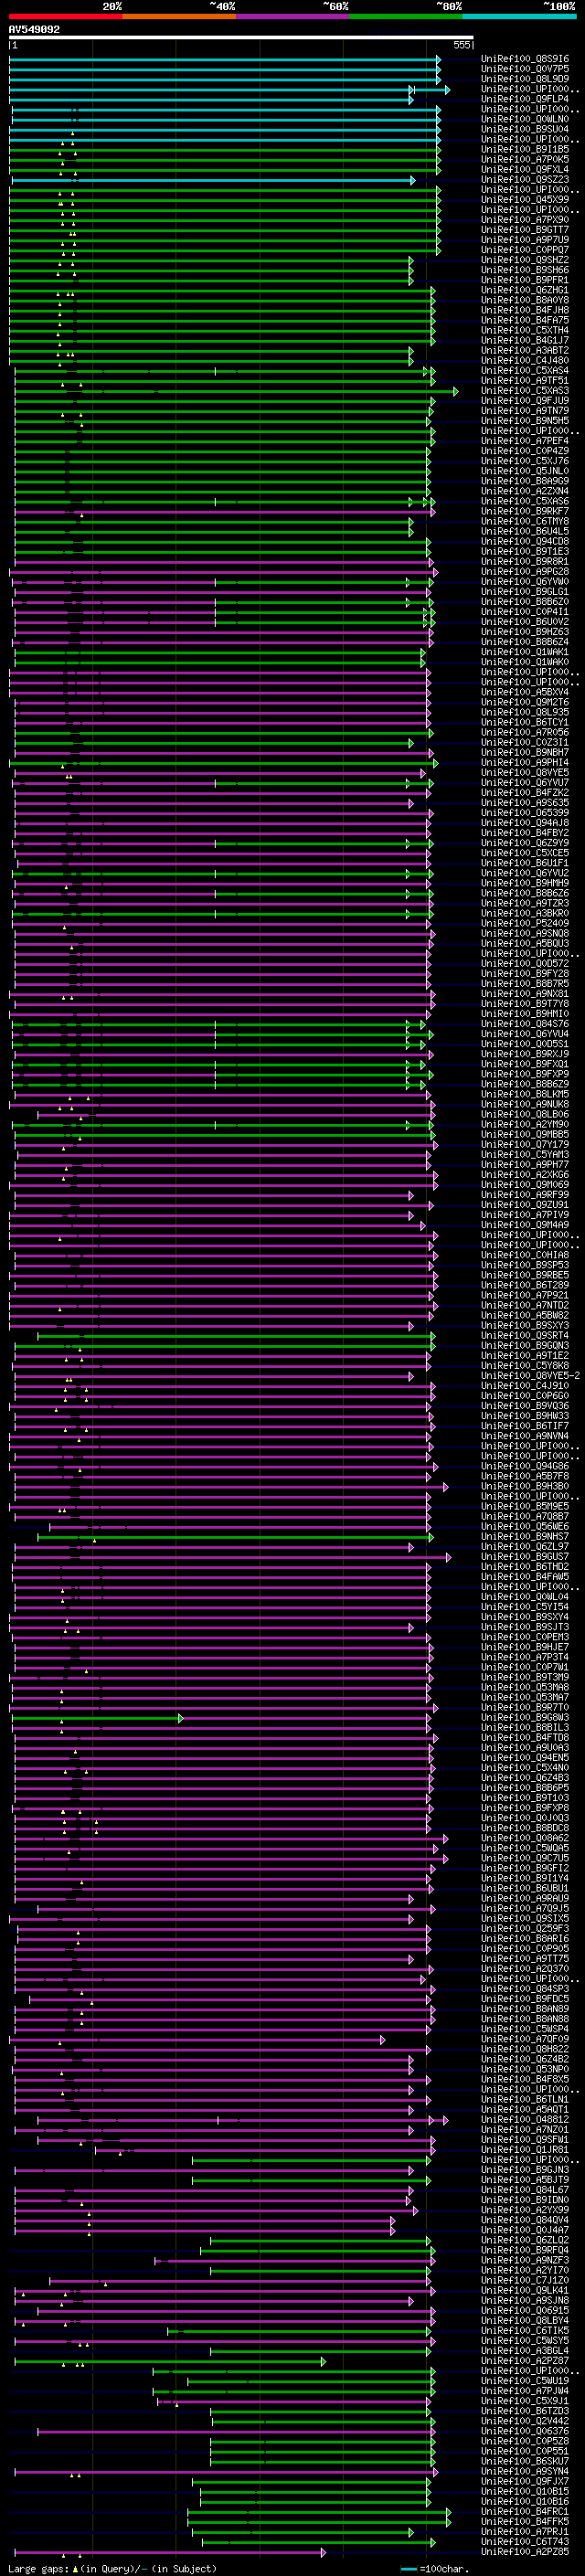Select hit UniRef100_Q6ZHG1
The height and width of the screenshot is (2576, 585).
pyautogui.click(x=525, y=290)
